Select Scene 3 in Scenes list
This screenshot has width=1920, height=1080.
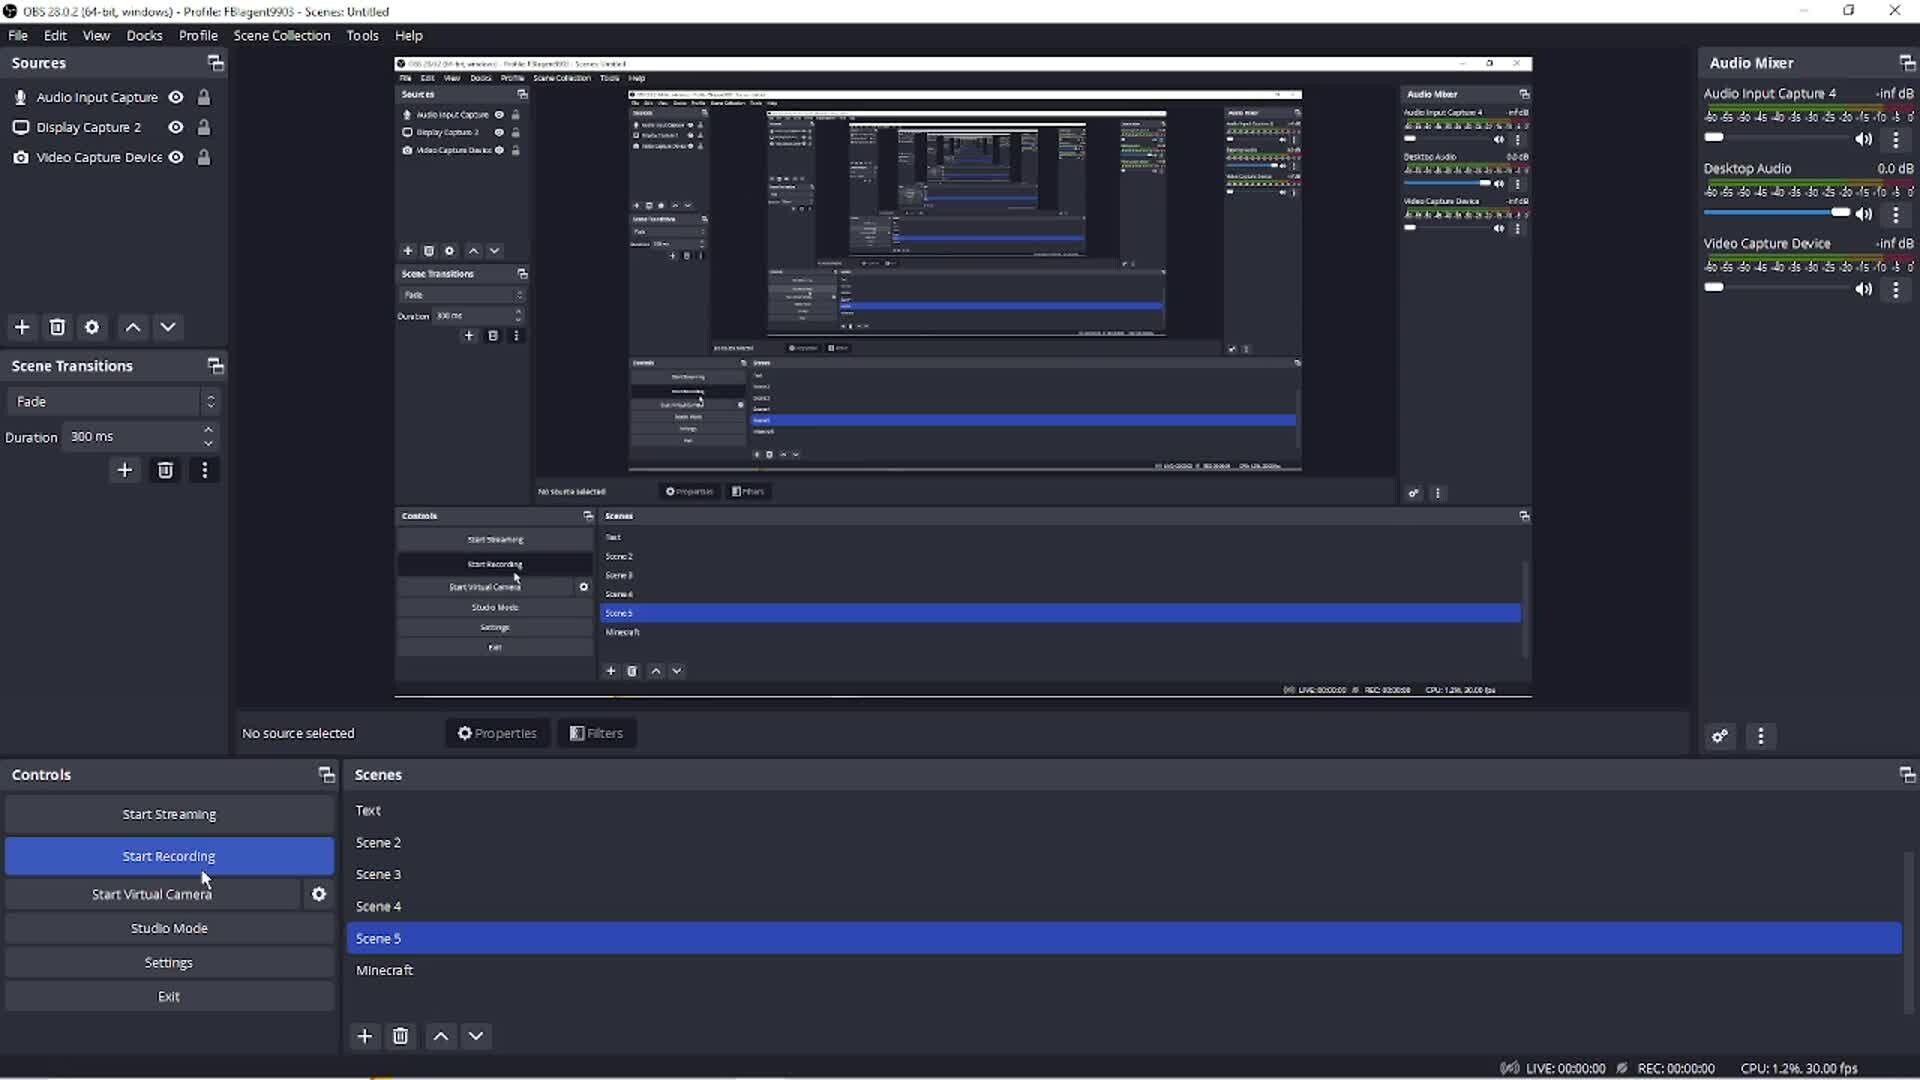coord(1124,874)
